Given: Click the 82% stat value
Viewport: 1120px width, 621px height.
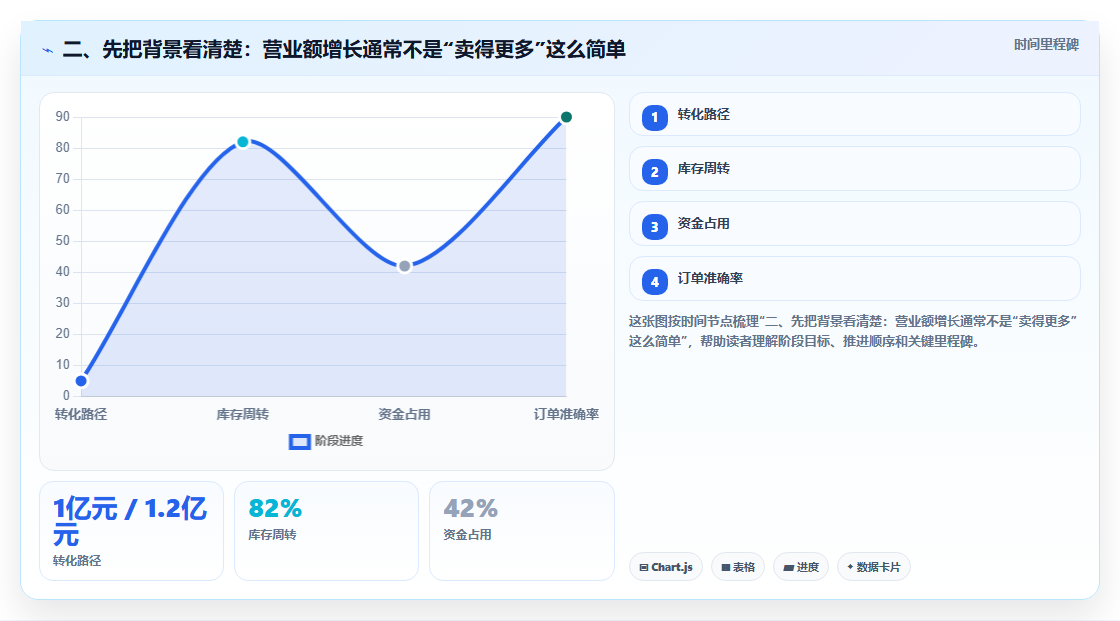Looking at the screenshot, I should pos(275,508).
